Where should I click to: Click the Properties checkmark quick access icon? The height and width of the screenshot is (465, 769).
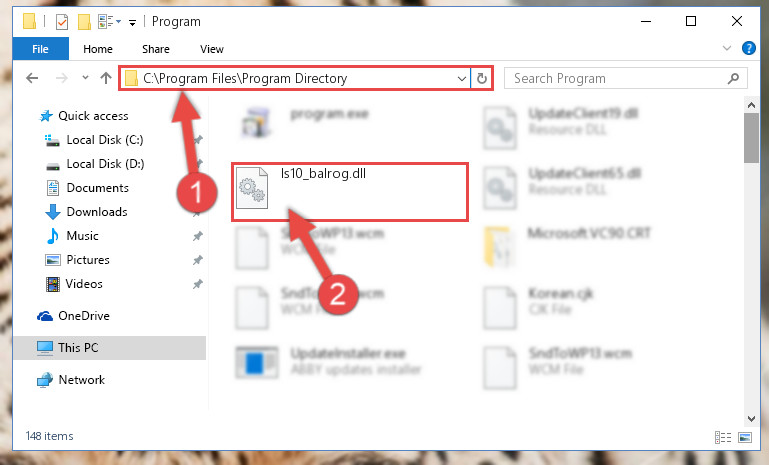(x=62, y=22)
